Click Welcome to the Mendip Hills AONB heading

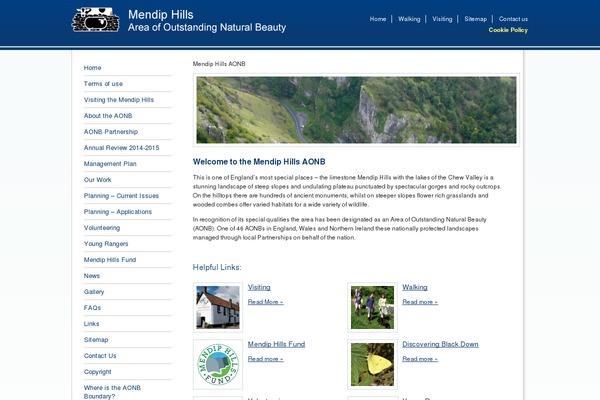click(259, 162)
